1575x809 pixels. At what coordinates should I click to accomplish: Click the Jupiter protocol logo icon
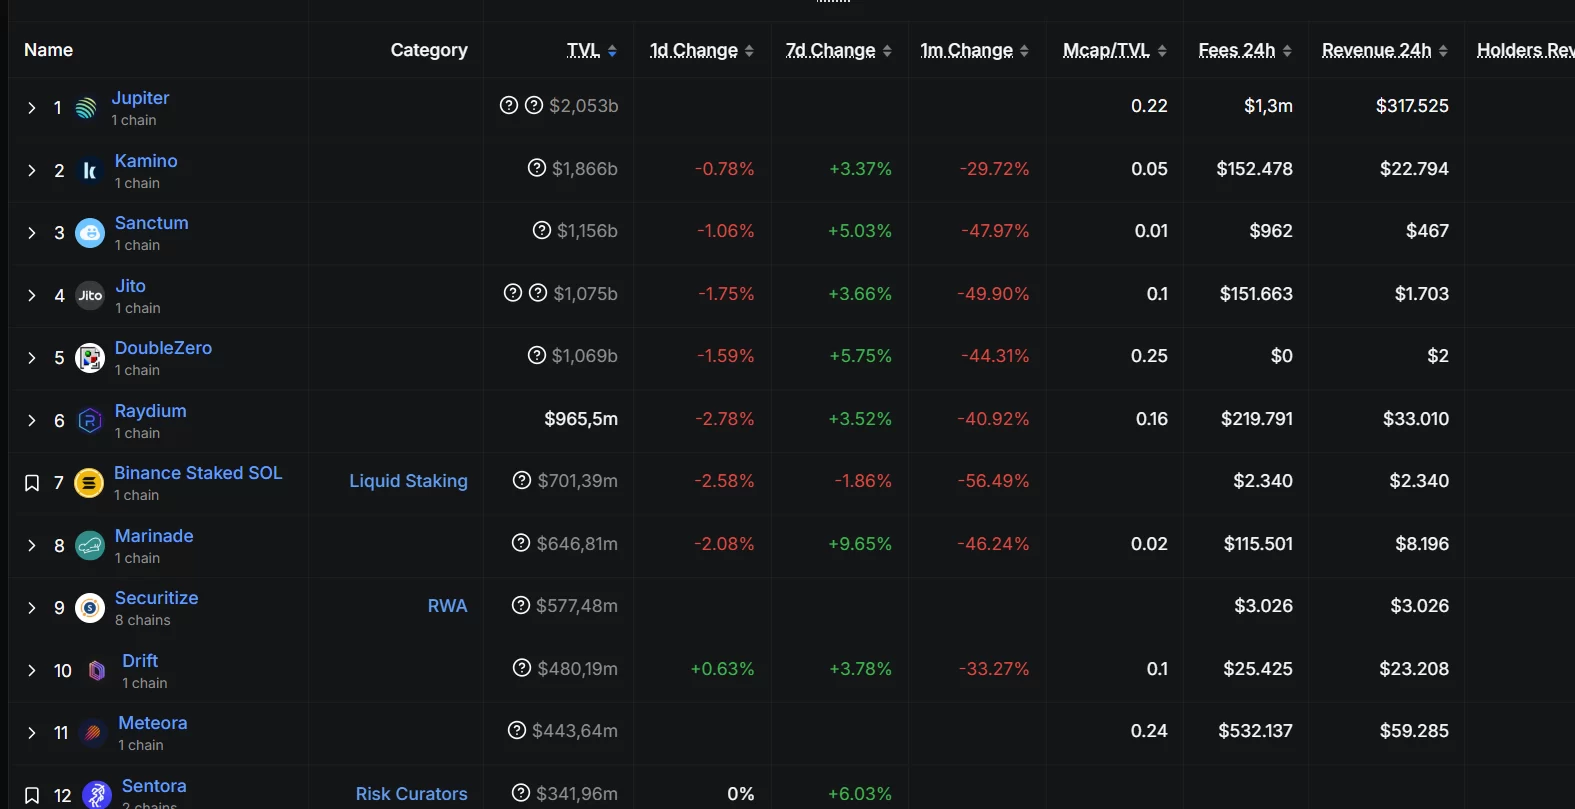(x=86, y=108)
